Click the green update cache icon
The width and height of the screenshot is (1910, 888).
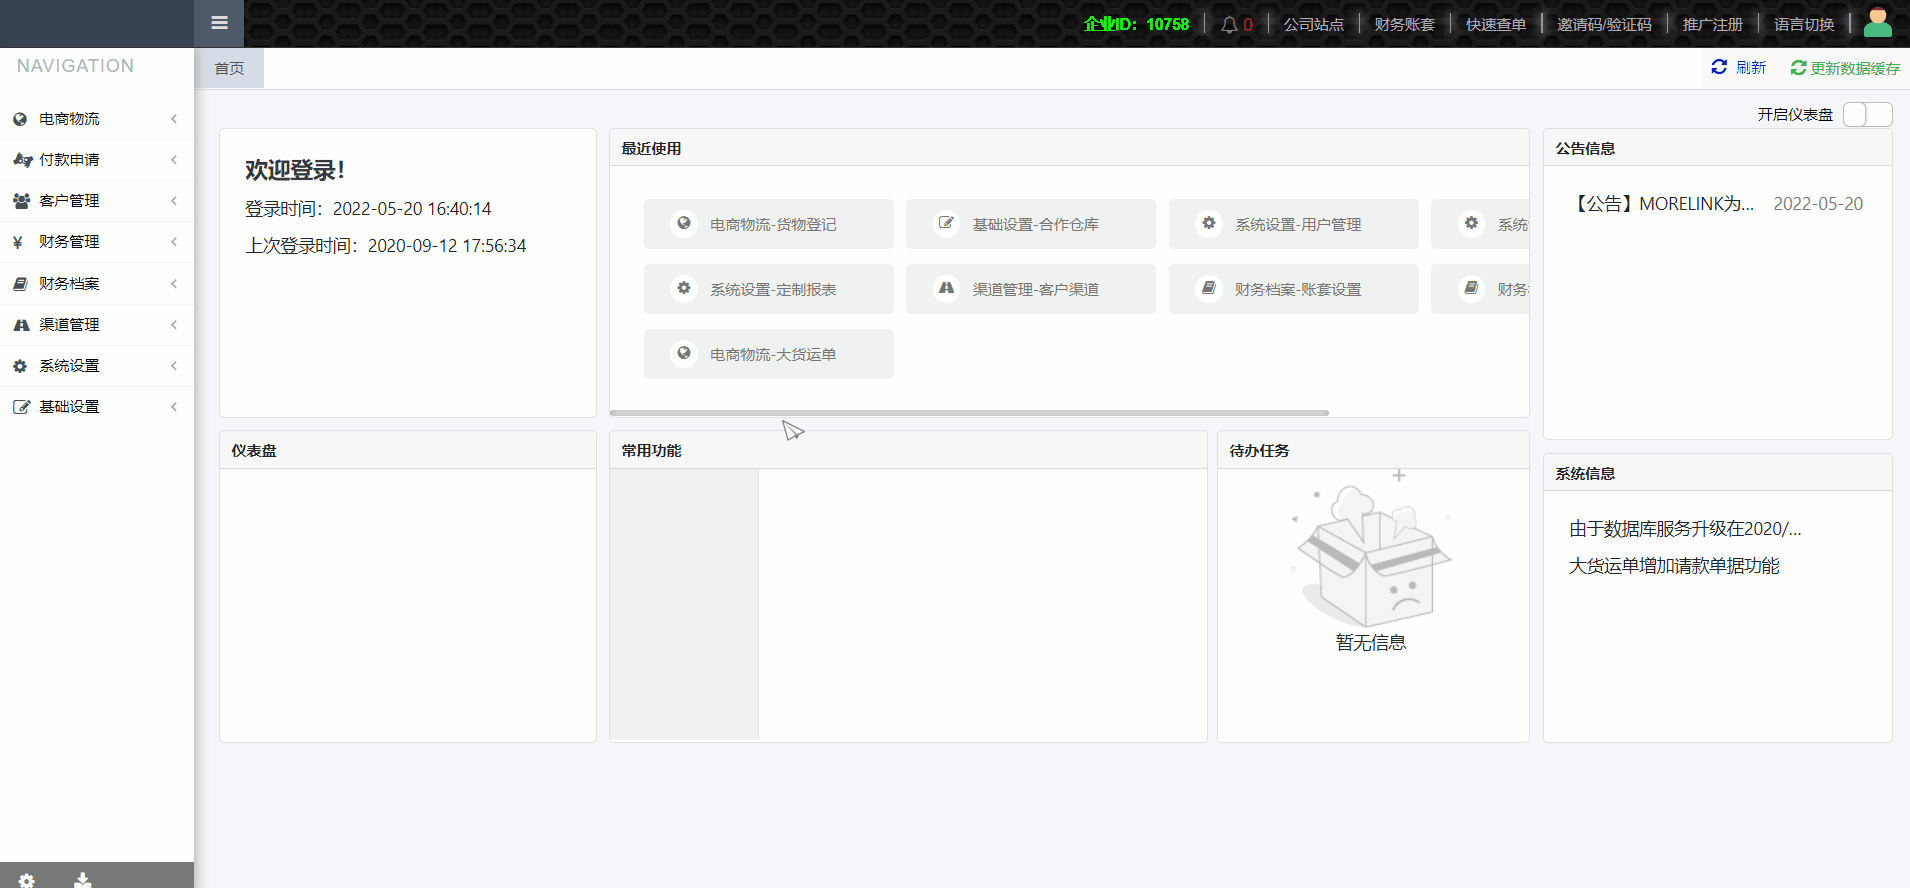point(1798,68)
